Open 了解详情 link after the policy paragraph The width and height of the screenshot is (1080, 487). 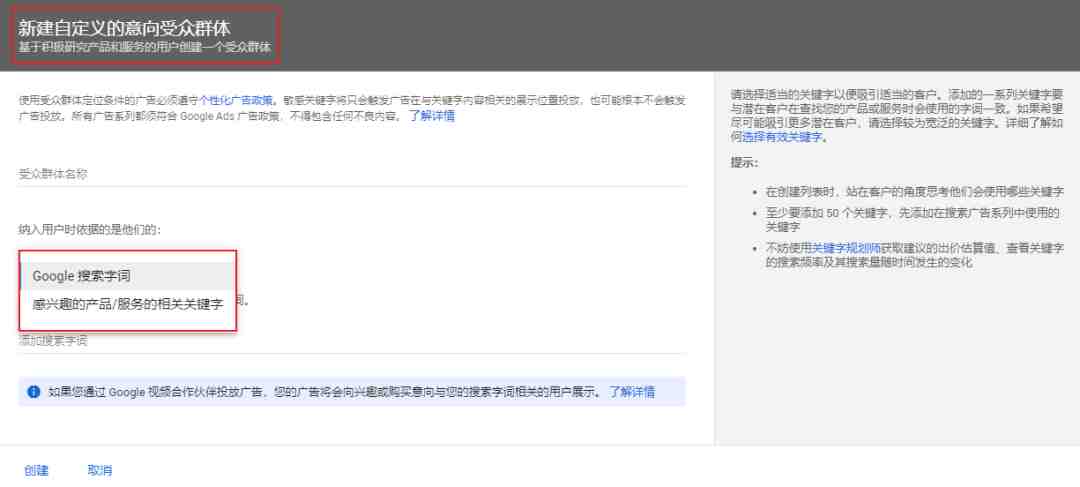pyautogui.click(x=431, y=116)
